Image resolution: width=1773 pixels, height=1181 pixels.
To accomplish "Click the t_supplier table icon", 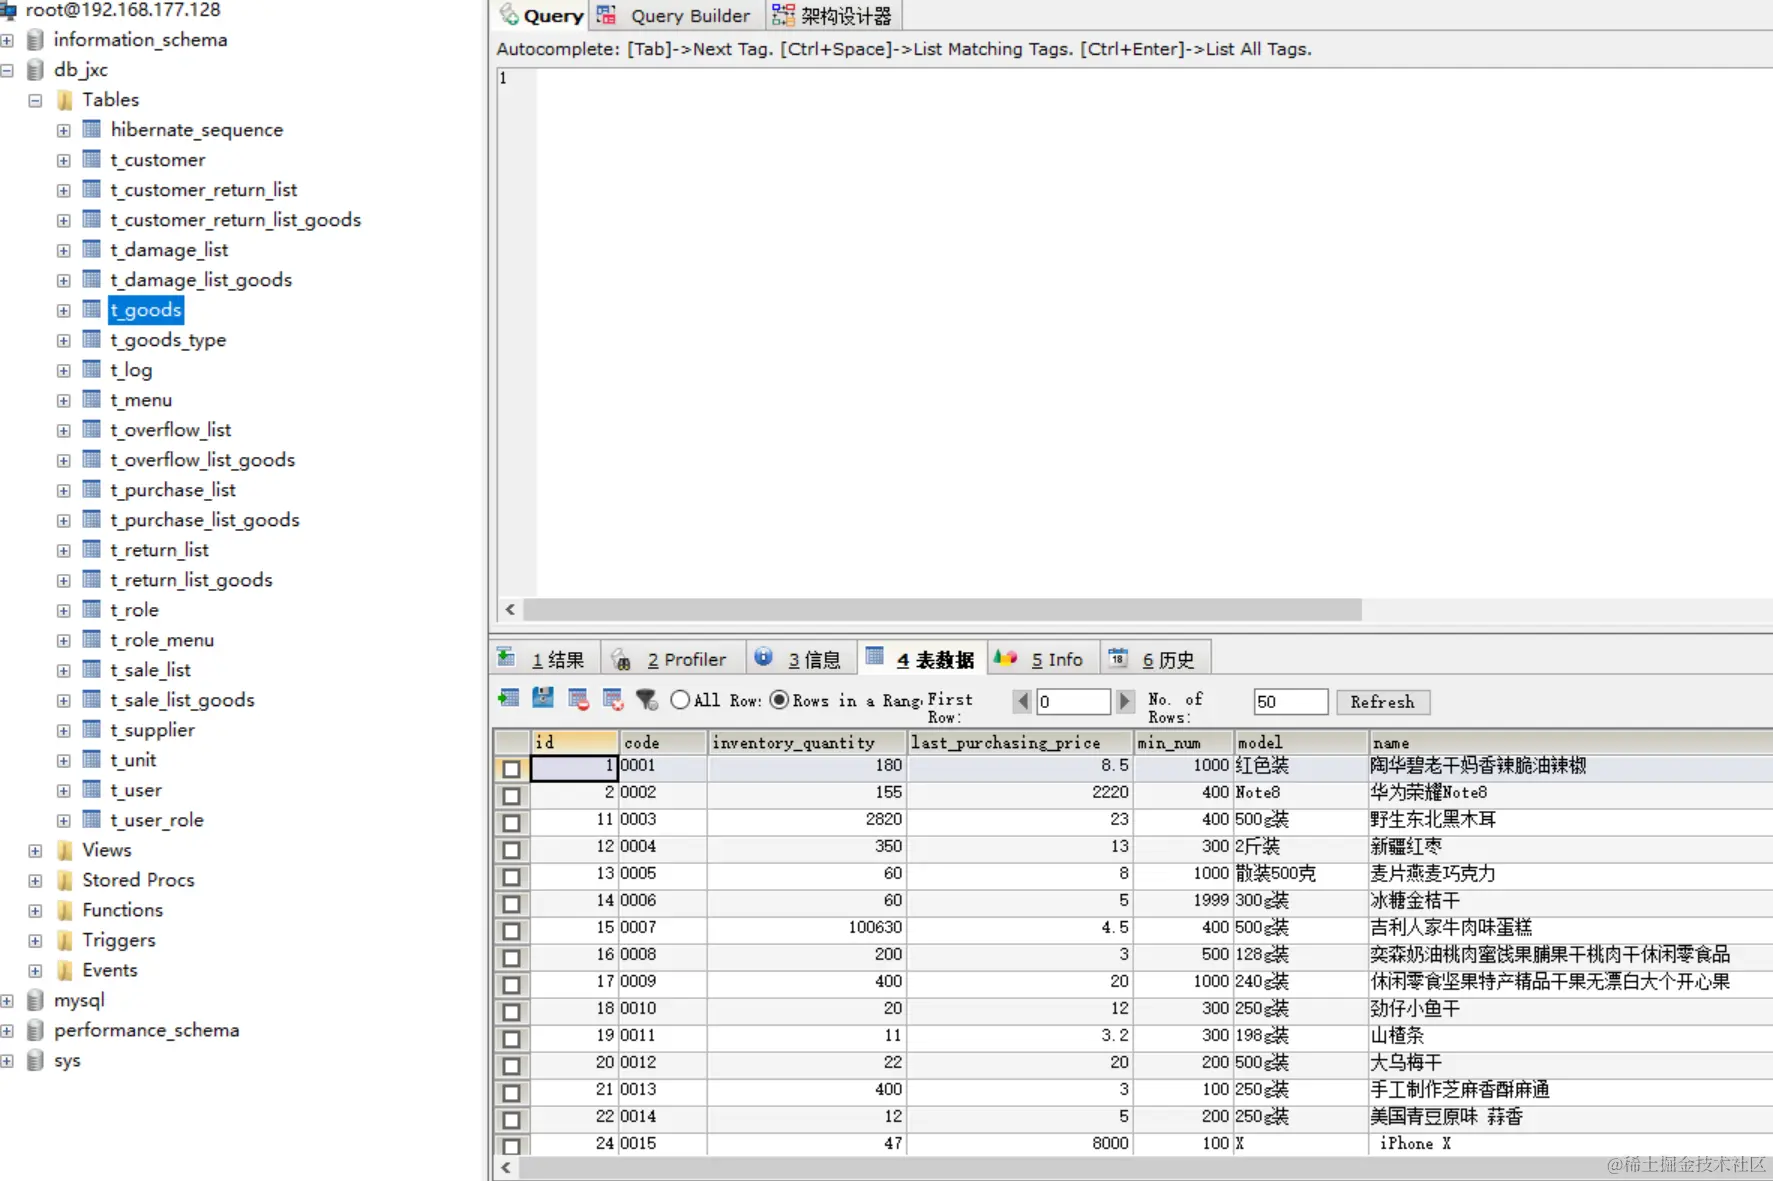I will coord(92,729).
